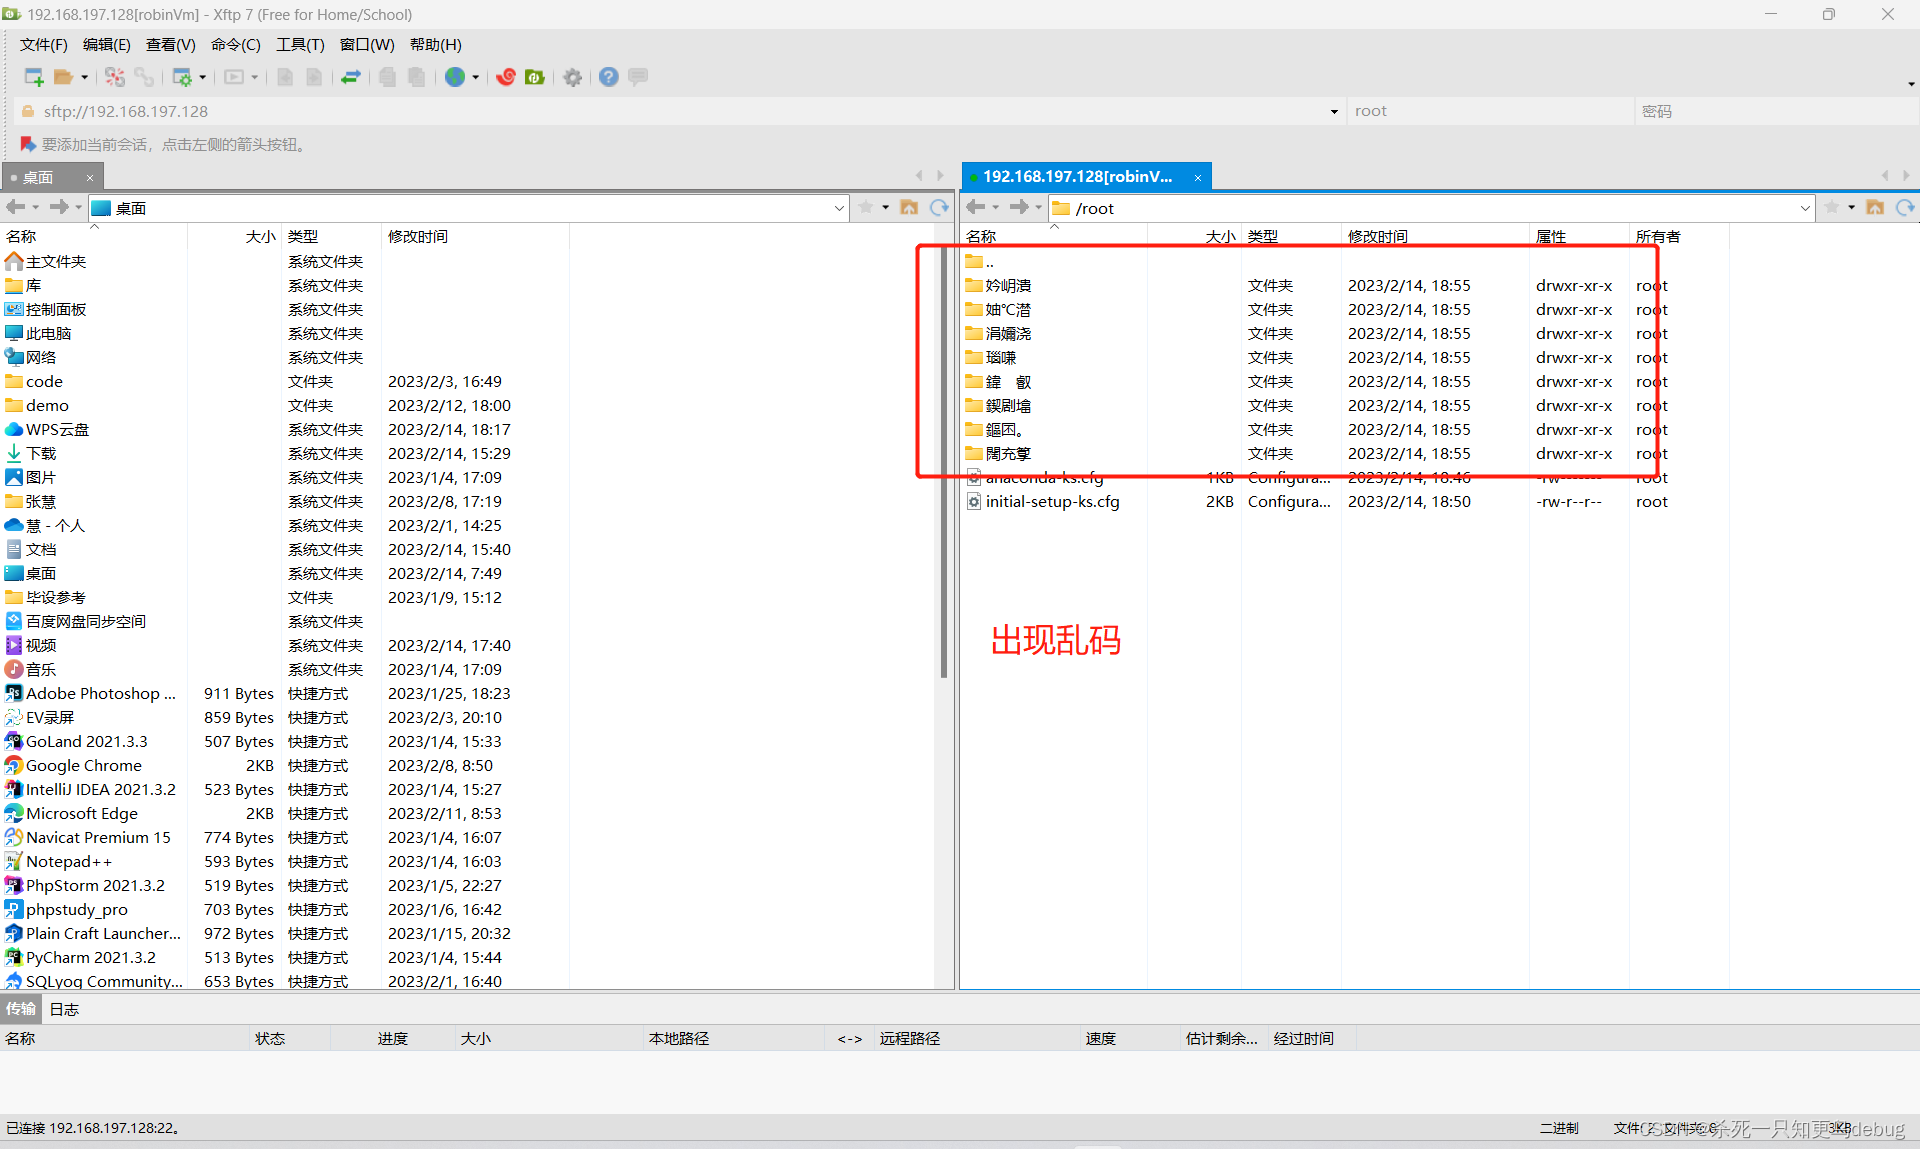
Task: Open the 窗口(W) menu
Action: pyautogui.click(x=367, y=44)
